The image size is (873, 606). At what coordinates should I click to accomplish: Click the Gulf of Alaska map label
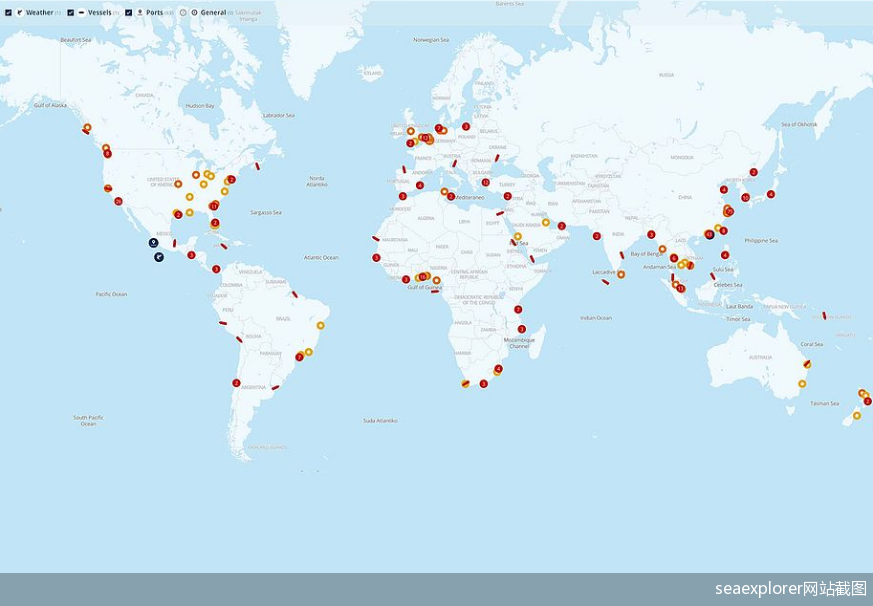click(50, 105)
